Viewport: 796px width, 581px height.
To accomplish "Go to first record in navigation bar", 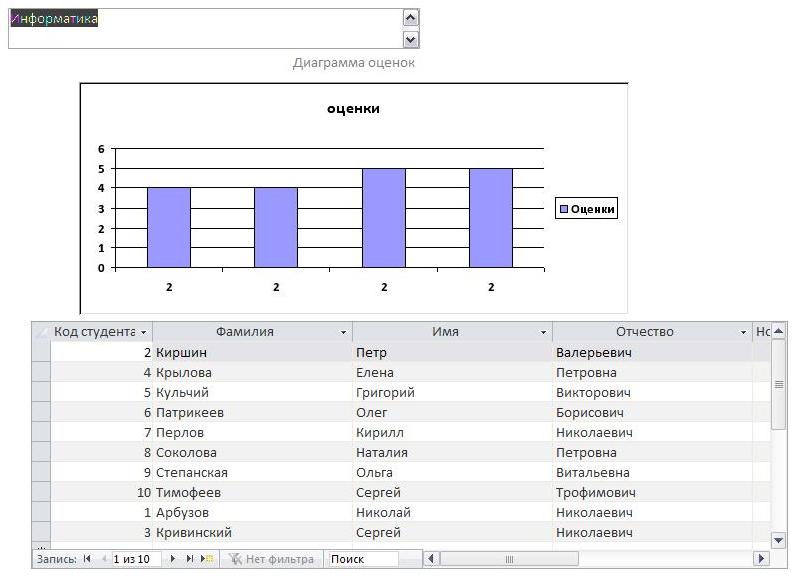I will pyautogui.click(x=87, y=559).
